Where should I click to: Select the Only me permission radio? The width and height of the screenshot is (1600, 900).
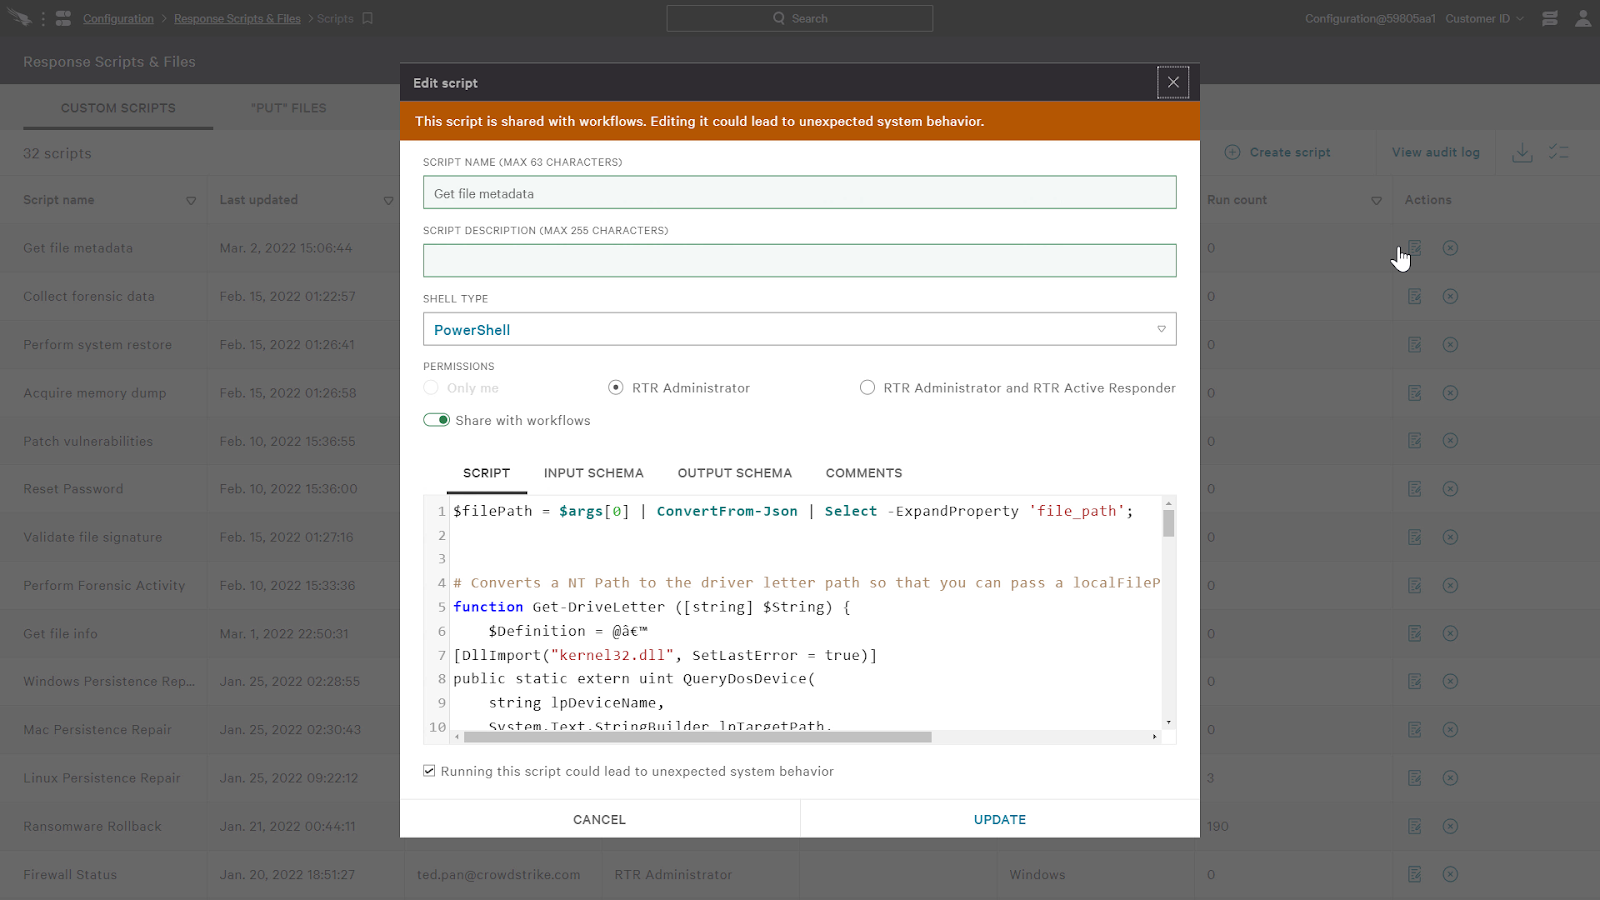tap(431, 388)
